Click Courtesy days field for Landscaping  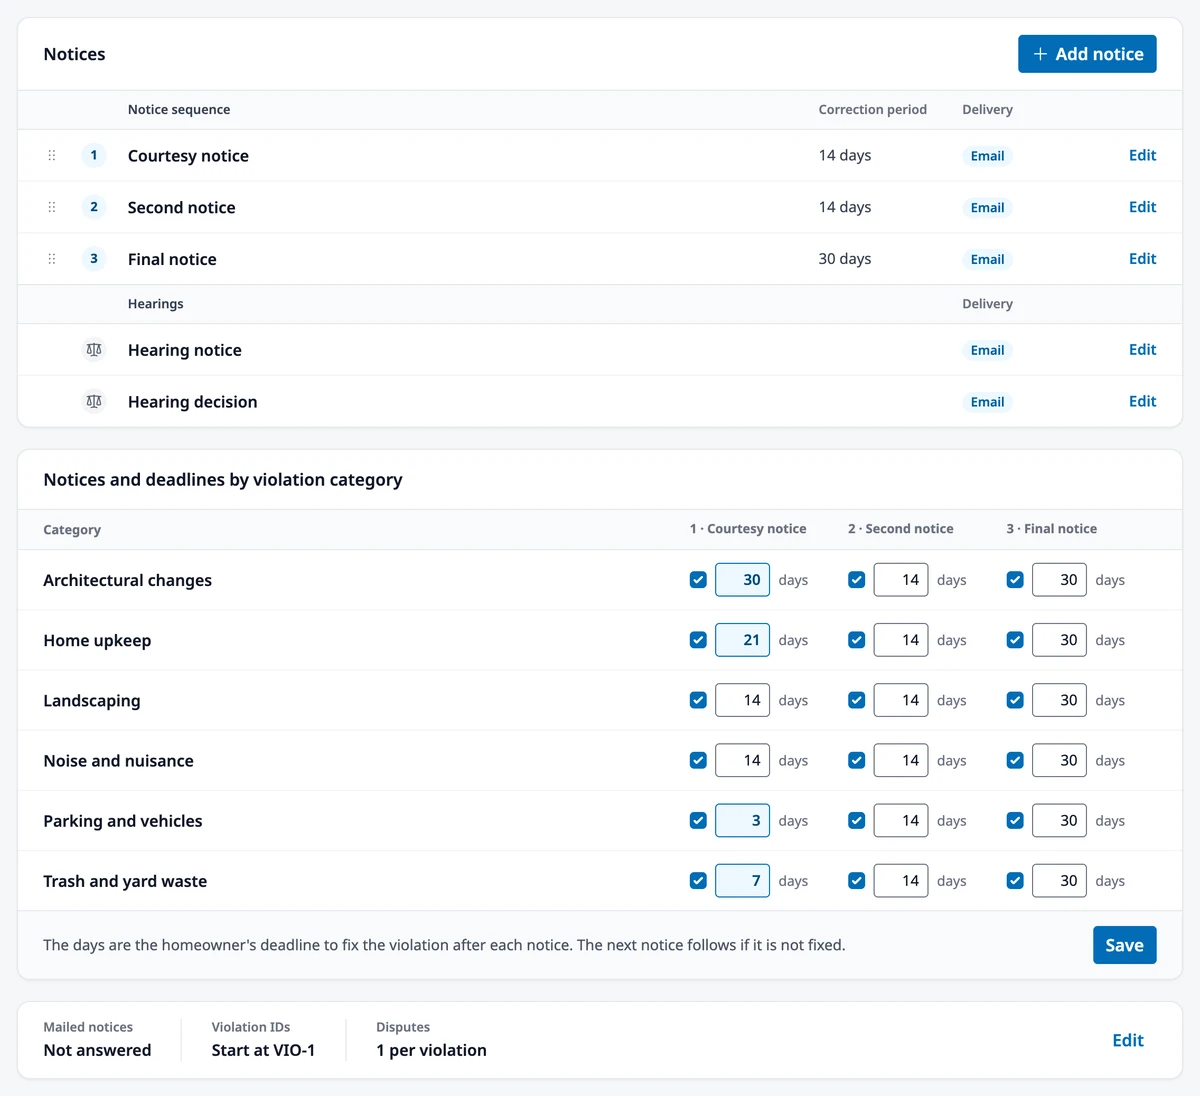tap(742, 700)
